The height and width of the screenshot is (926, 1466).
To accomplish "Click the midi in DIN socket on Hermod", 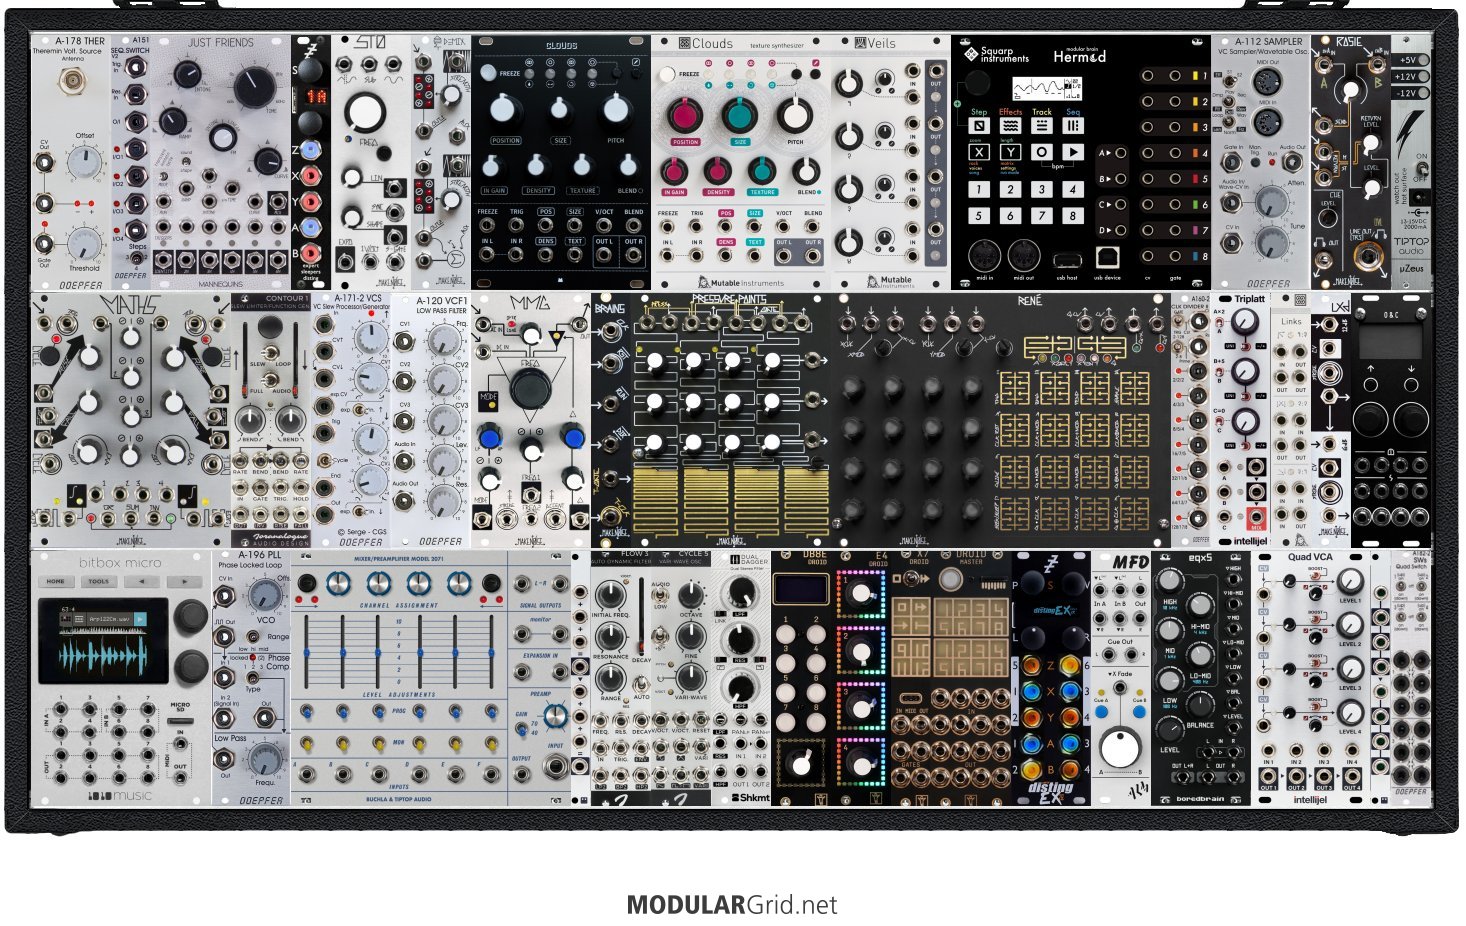I will (x=984, y=256).
